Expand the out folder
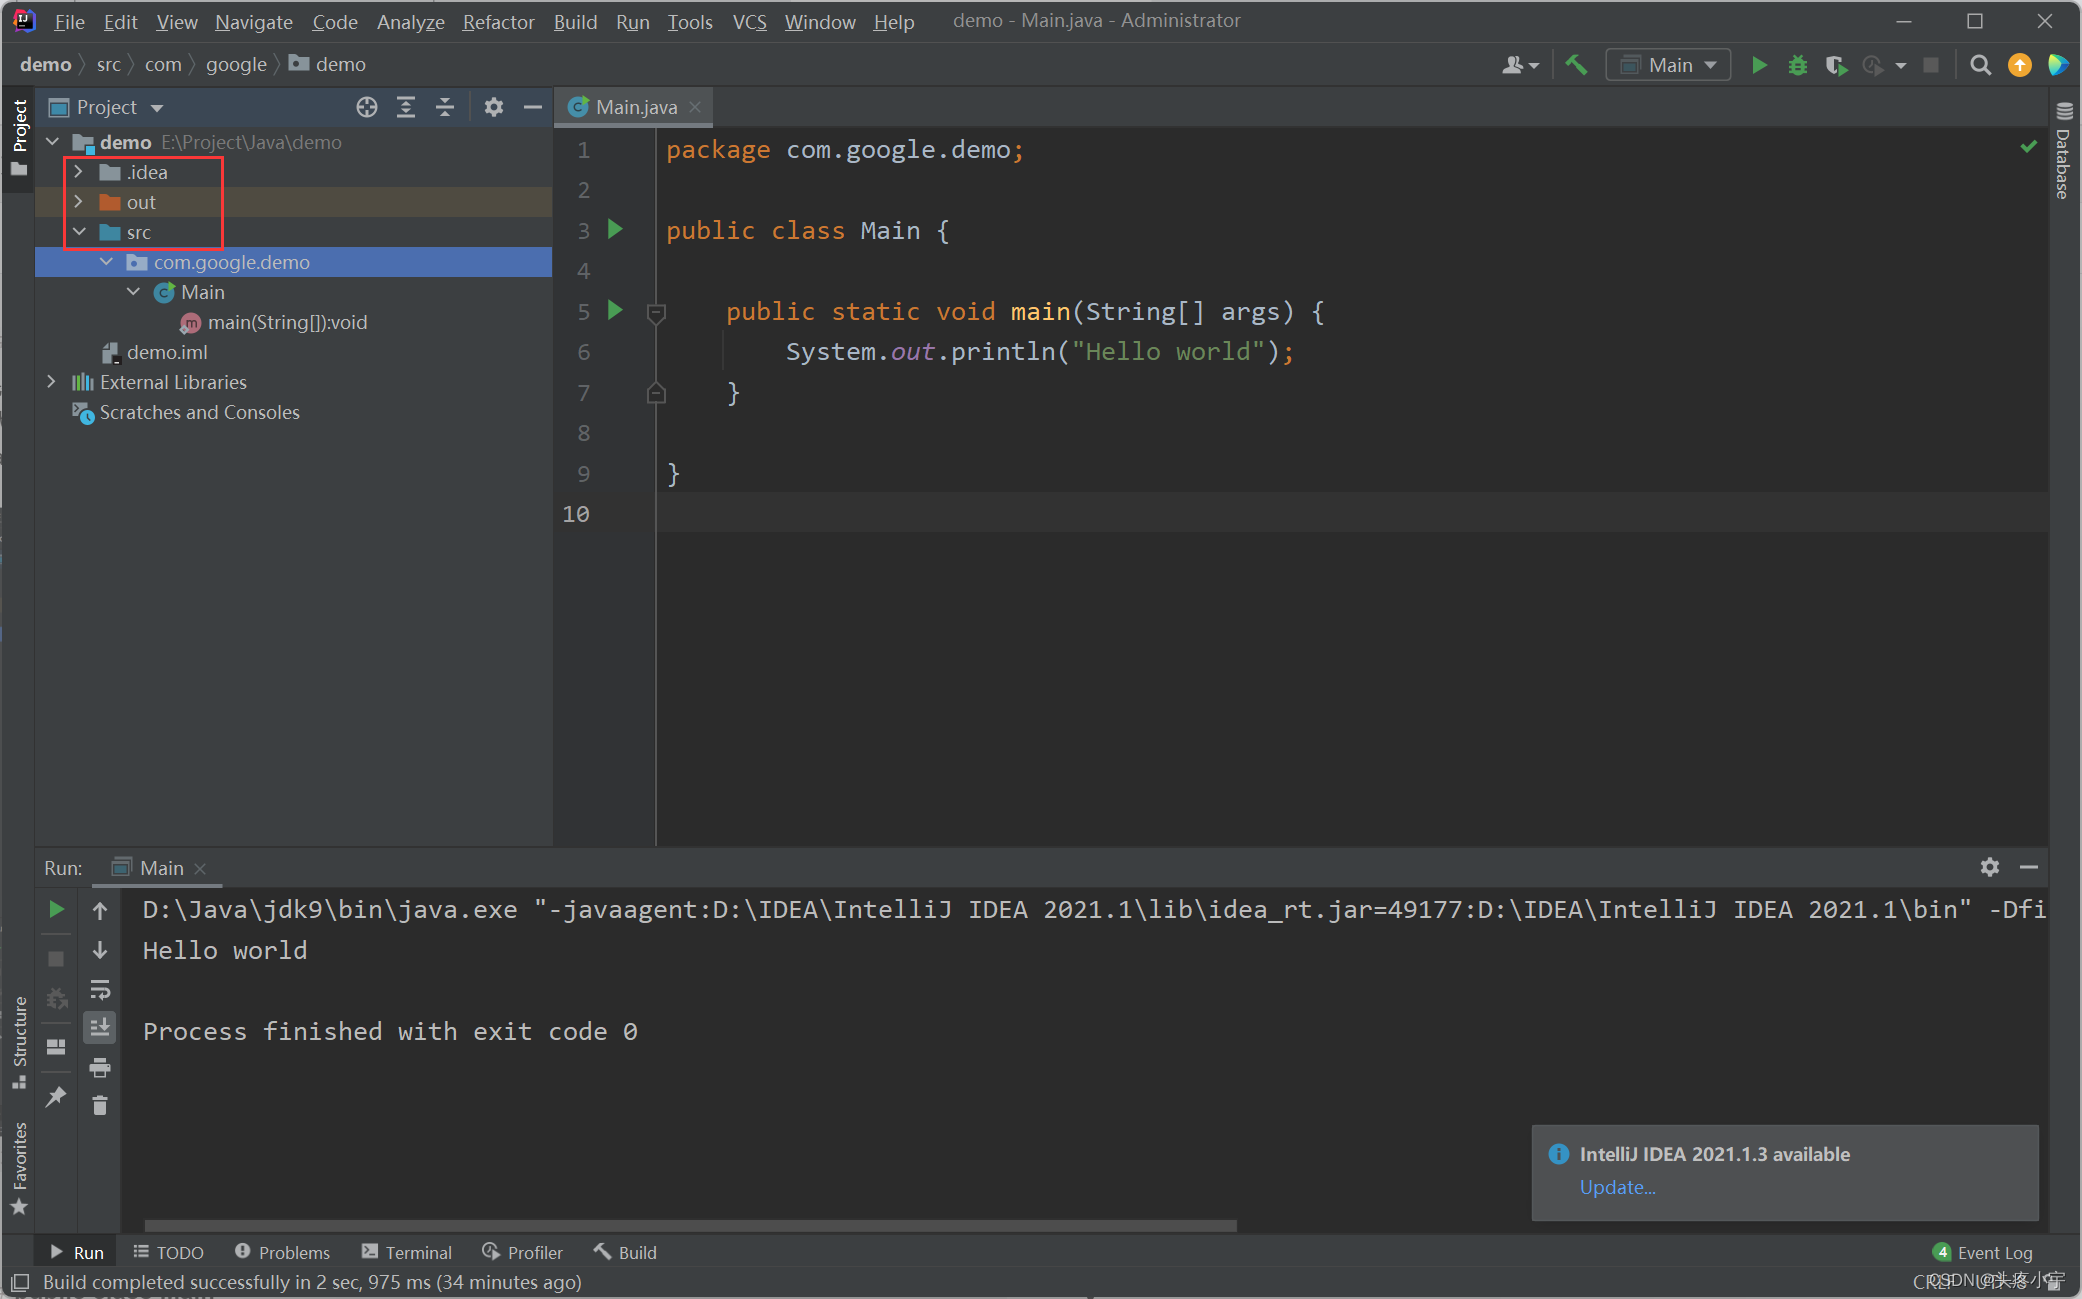The width and height of the screenshot is (2082, 1299). (x=78, y=202)
